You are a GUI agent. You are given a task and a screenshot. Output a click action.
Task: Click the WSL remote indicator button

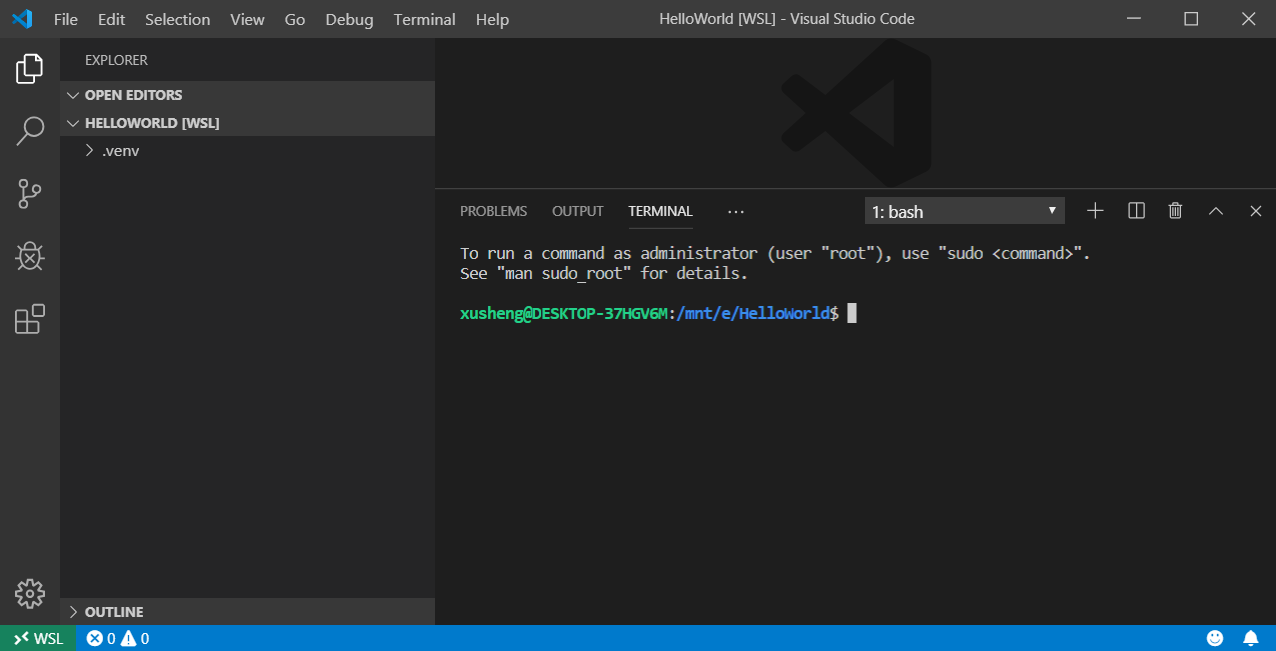[37, 638]
